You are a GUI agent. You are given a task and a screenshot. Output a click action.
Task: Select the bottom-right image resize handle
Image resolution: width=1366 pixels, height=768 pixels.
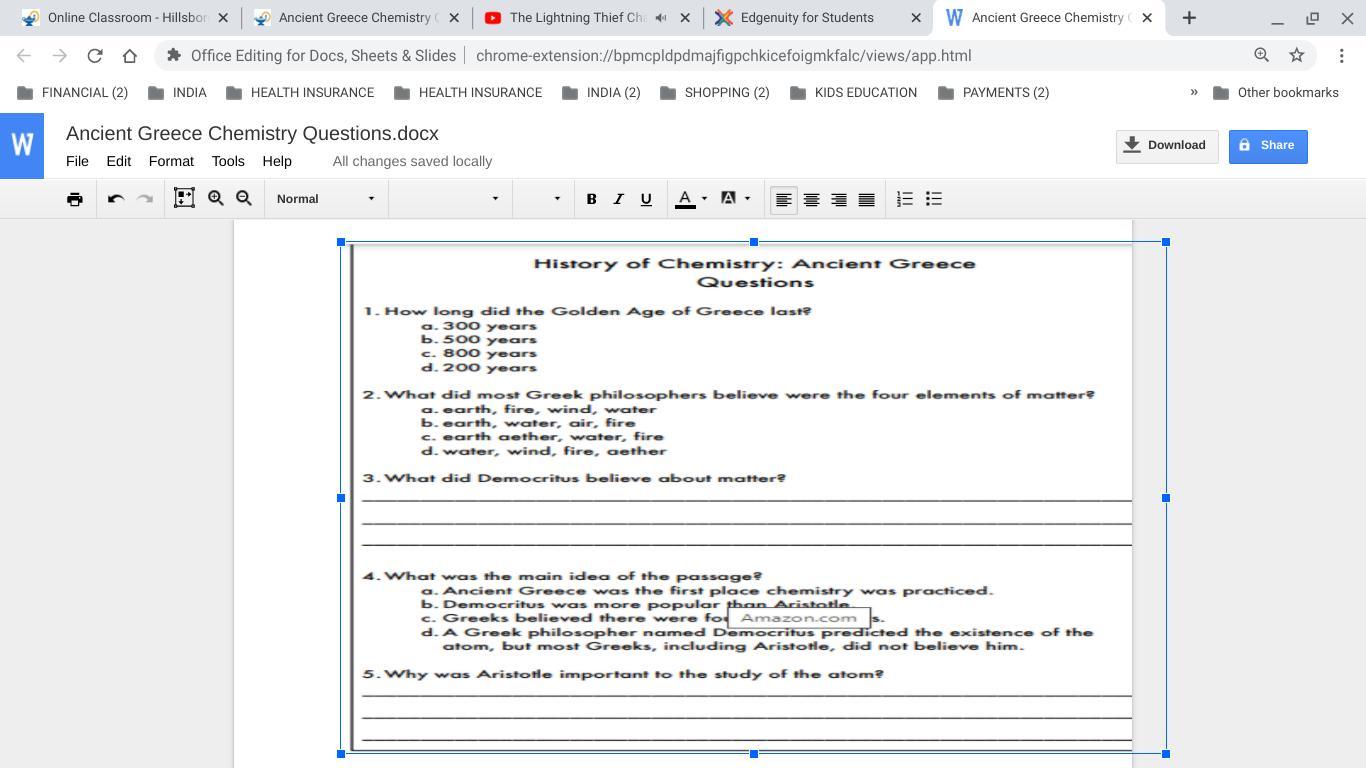click(1166, 754)
